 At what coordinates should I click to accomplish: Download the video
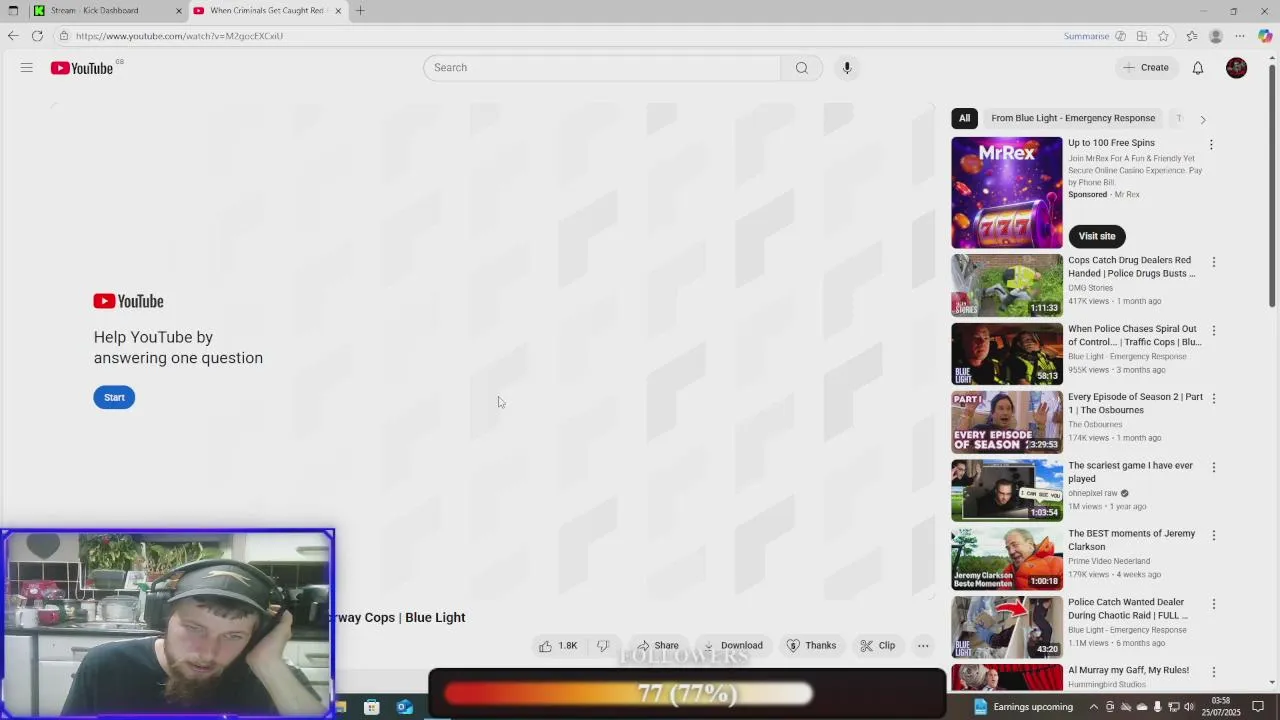[x=733, y=646]
